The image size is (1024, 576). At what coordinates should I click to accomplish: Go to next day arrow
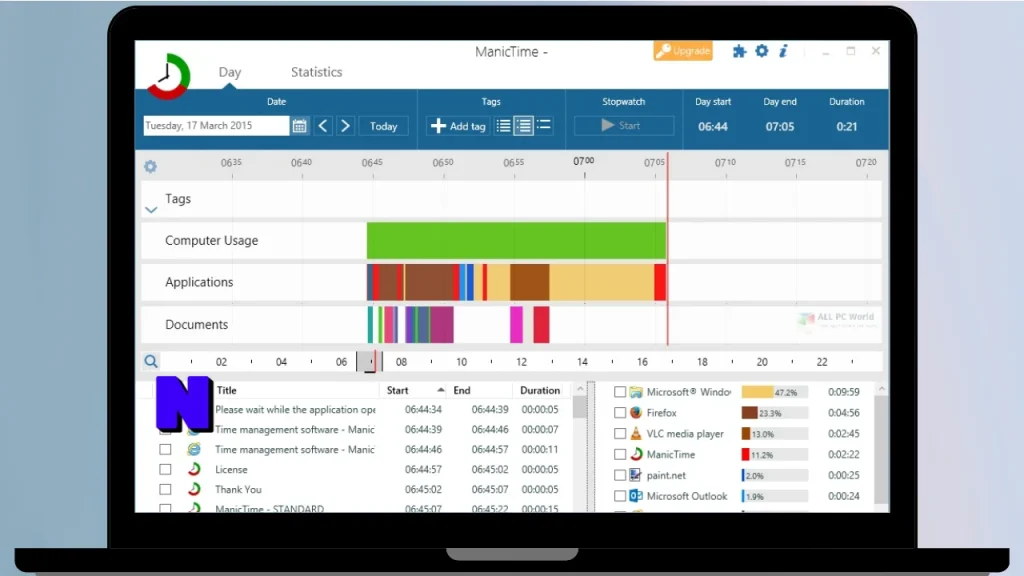tap(345, 126)
